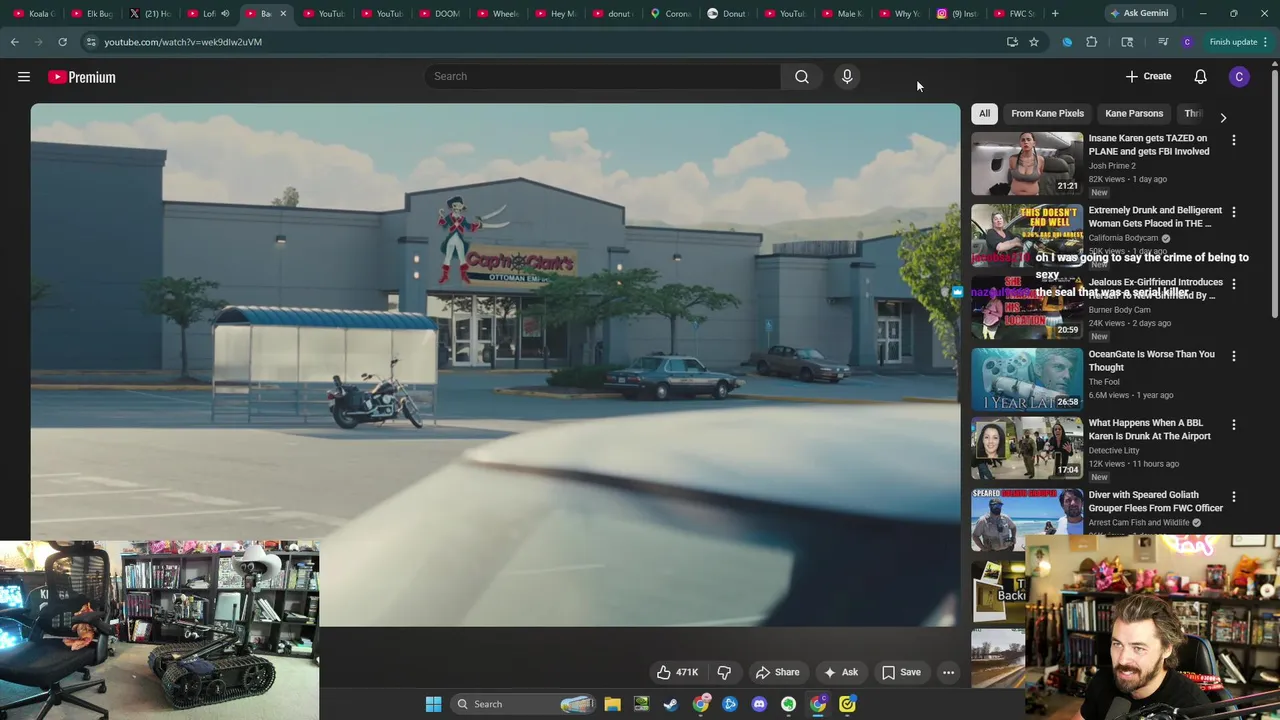Screen dimensions: 1280x720
Task: Open Chrome profile avatar in toolbar
Action: pyautogui.click(x=1187, y=42)
